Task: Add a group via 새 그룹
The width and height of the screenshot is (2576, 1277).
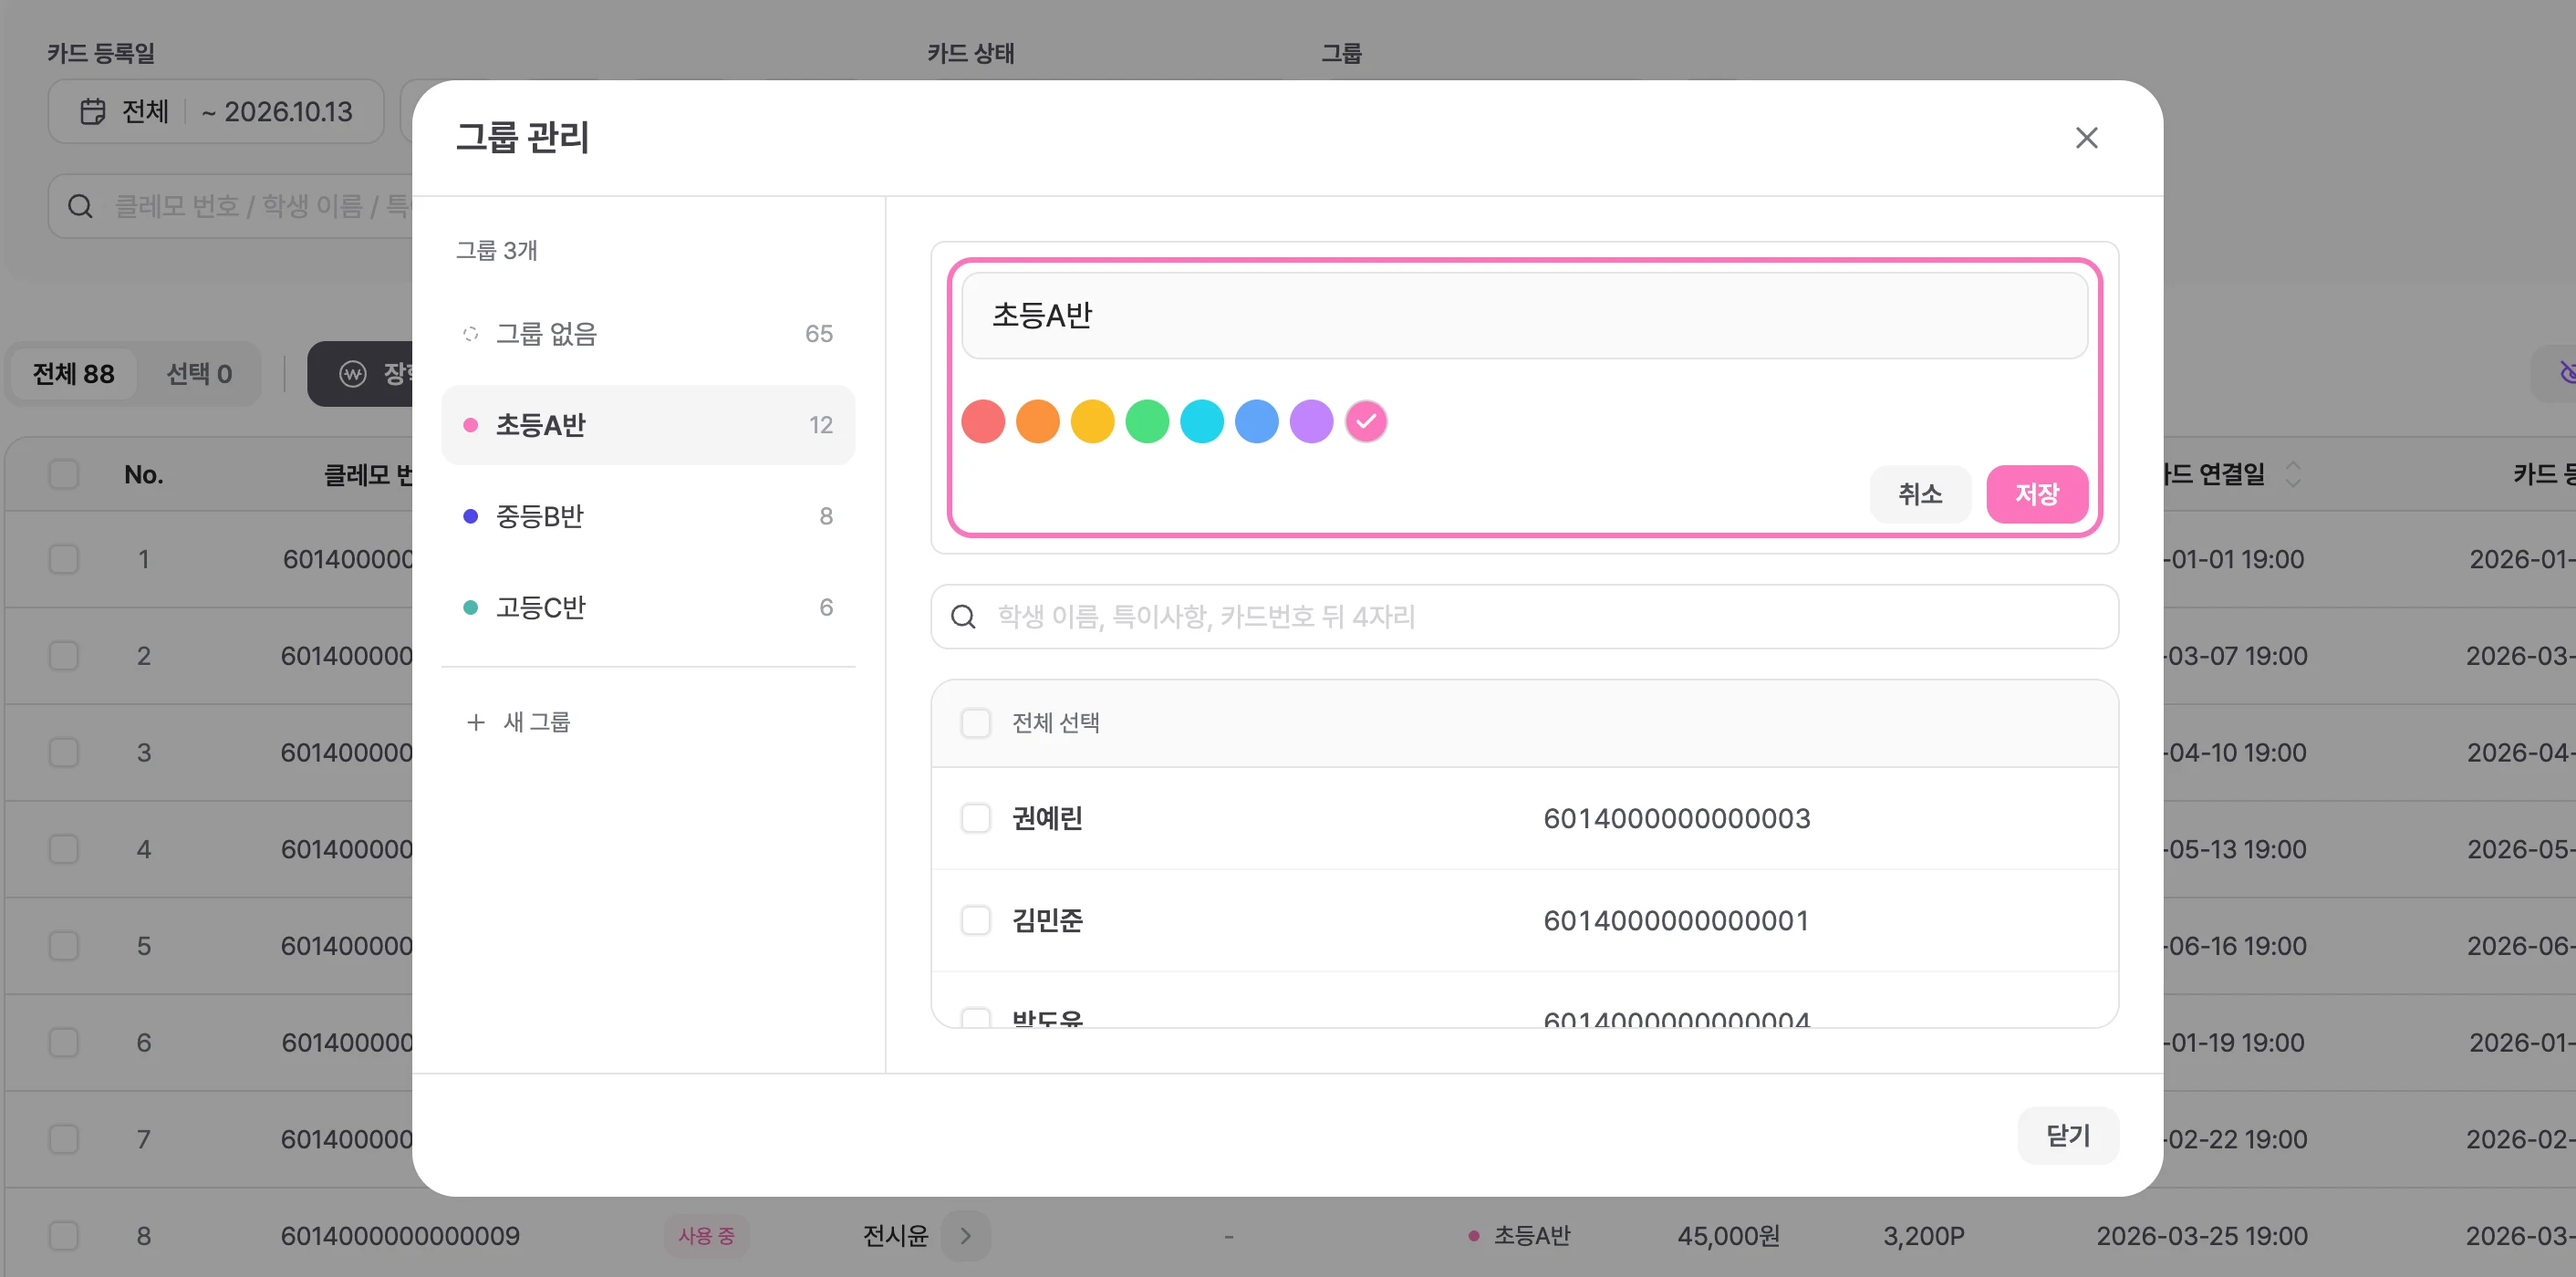Action: click(x=518, y=722)
